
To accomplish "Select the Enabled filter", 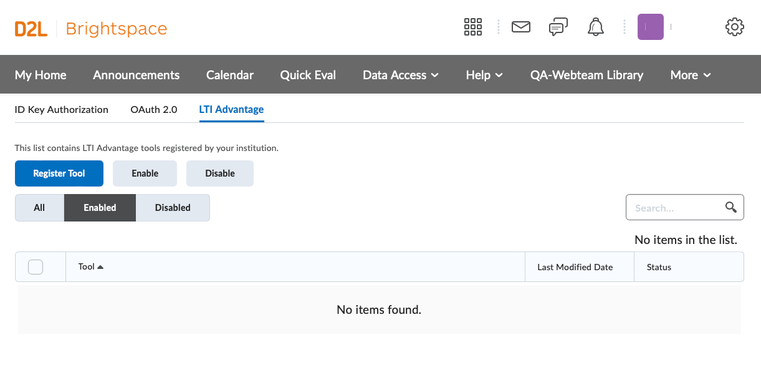I will click(x=100, y=208).
